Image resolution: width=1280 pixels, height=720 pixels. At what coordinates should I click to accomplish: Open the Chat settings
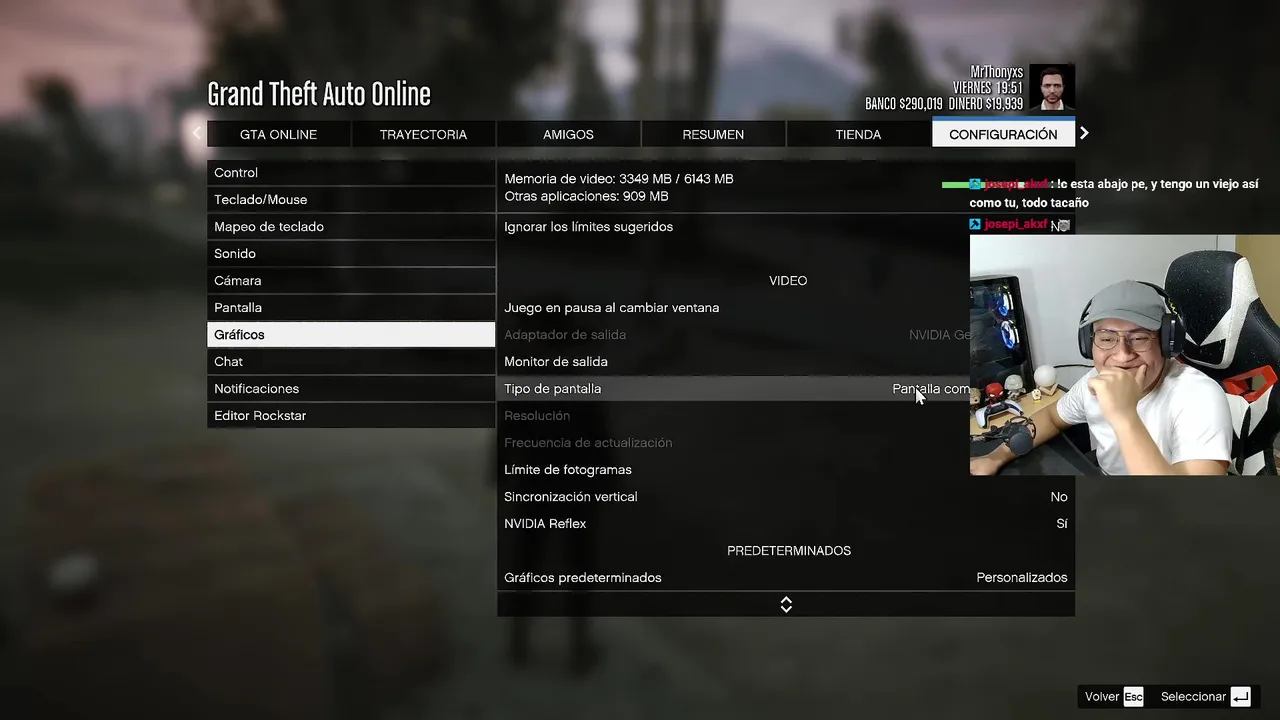[351, 362]
